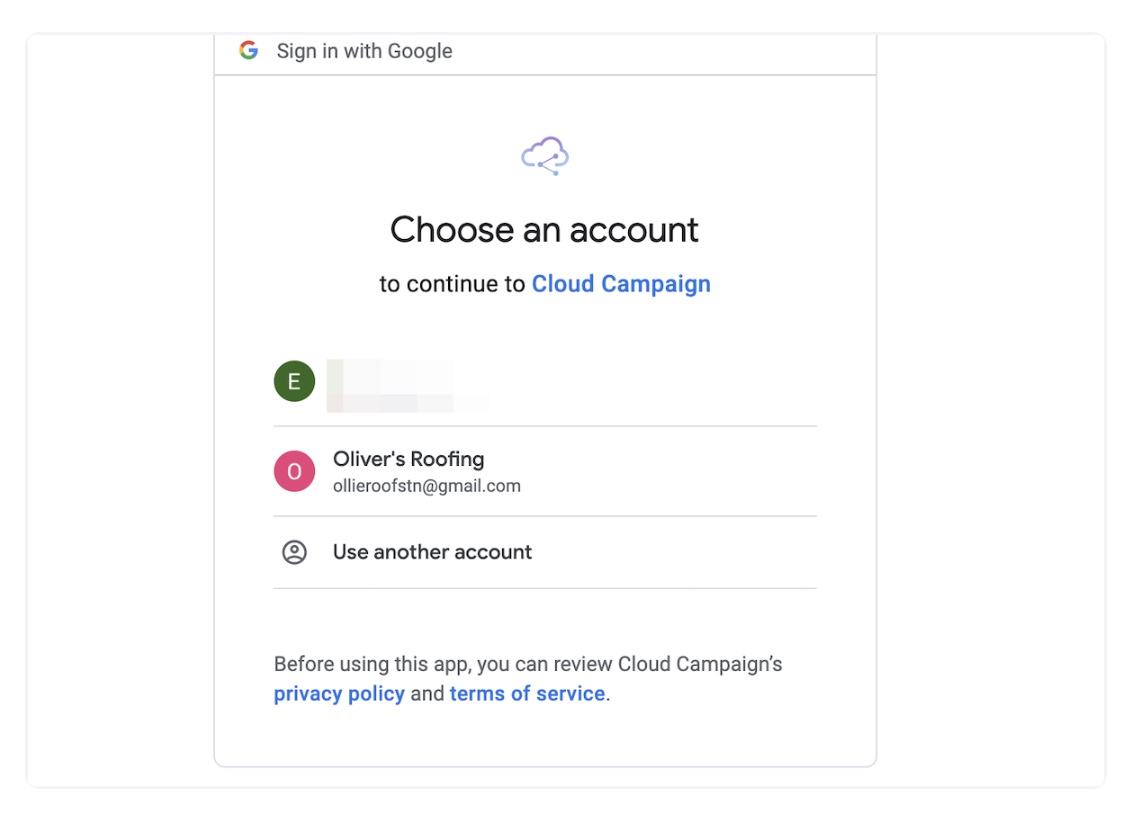Click the Sign in with Google header text
Viewport: 1126px width, 824px height.
364,51
